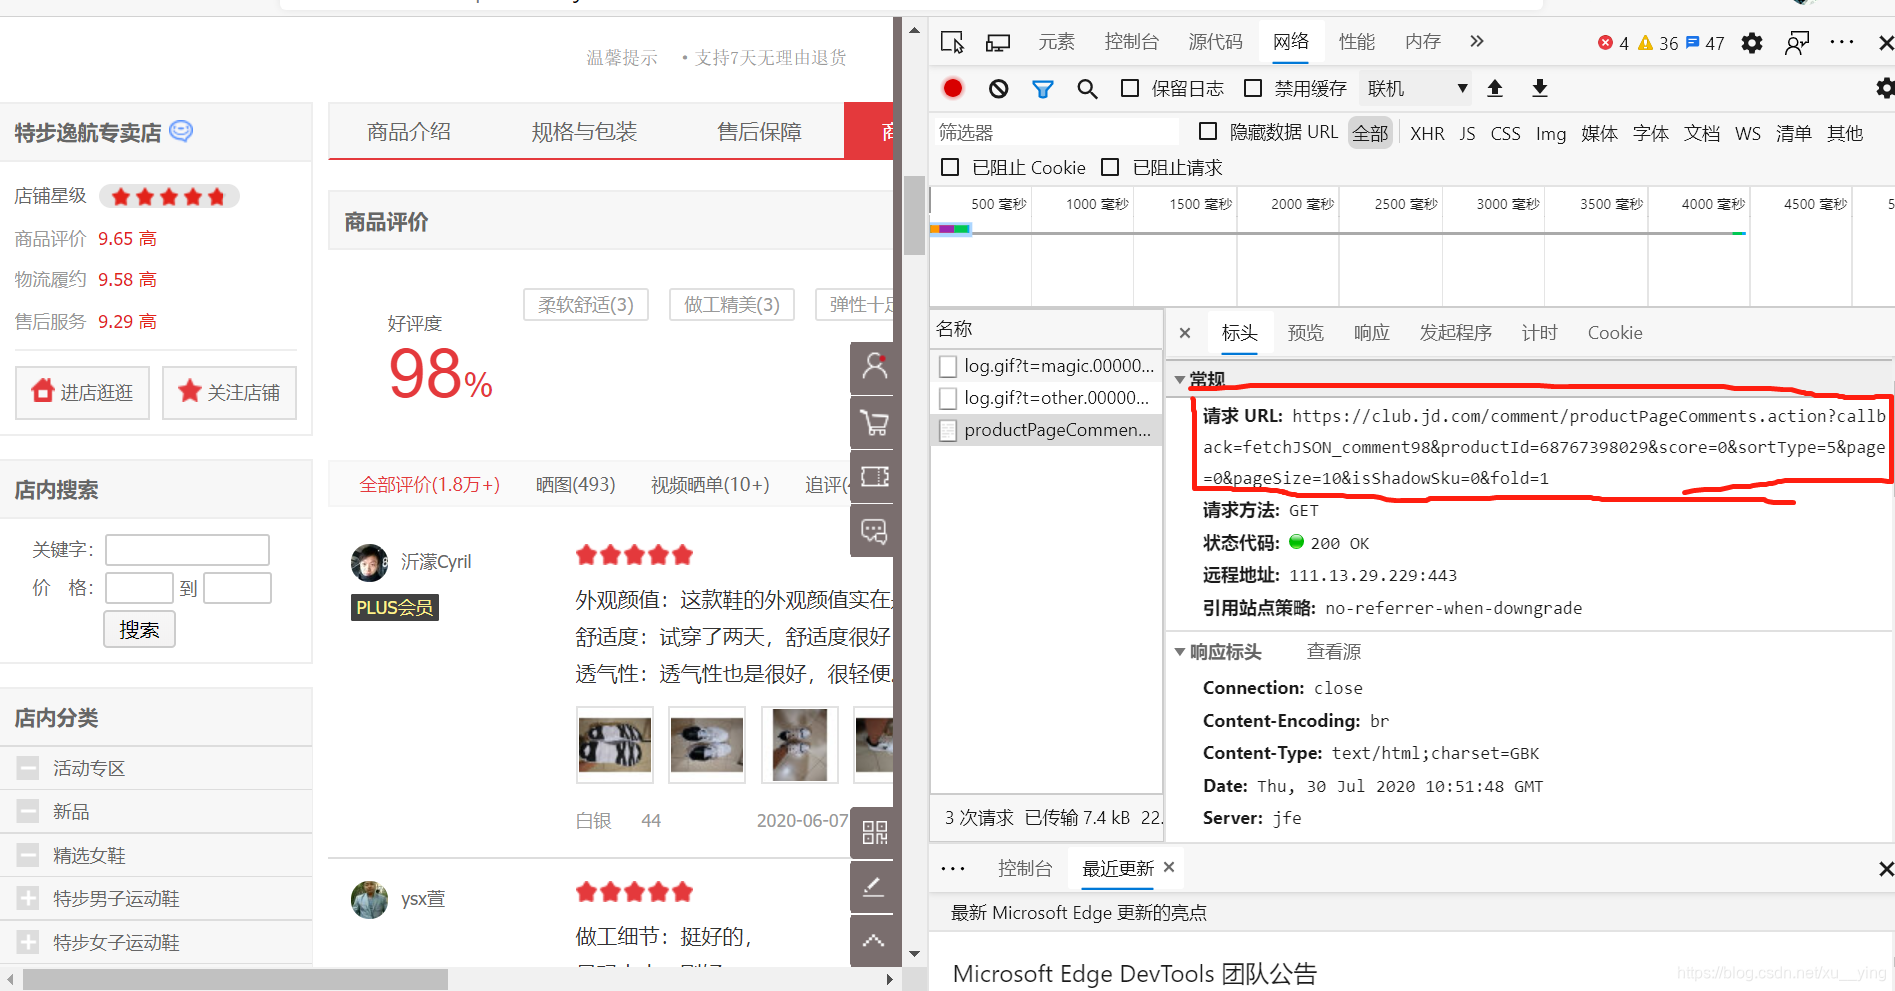Open the drawer three-dot menu beside 控制台
Viewport: 1895px width, 991px height.
click(953, 868)
